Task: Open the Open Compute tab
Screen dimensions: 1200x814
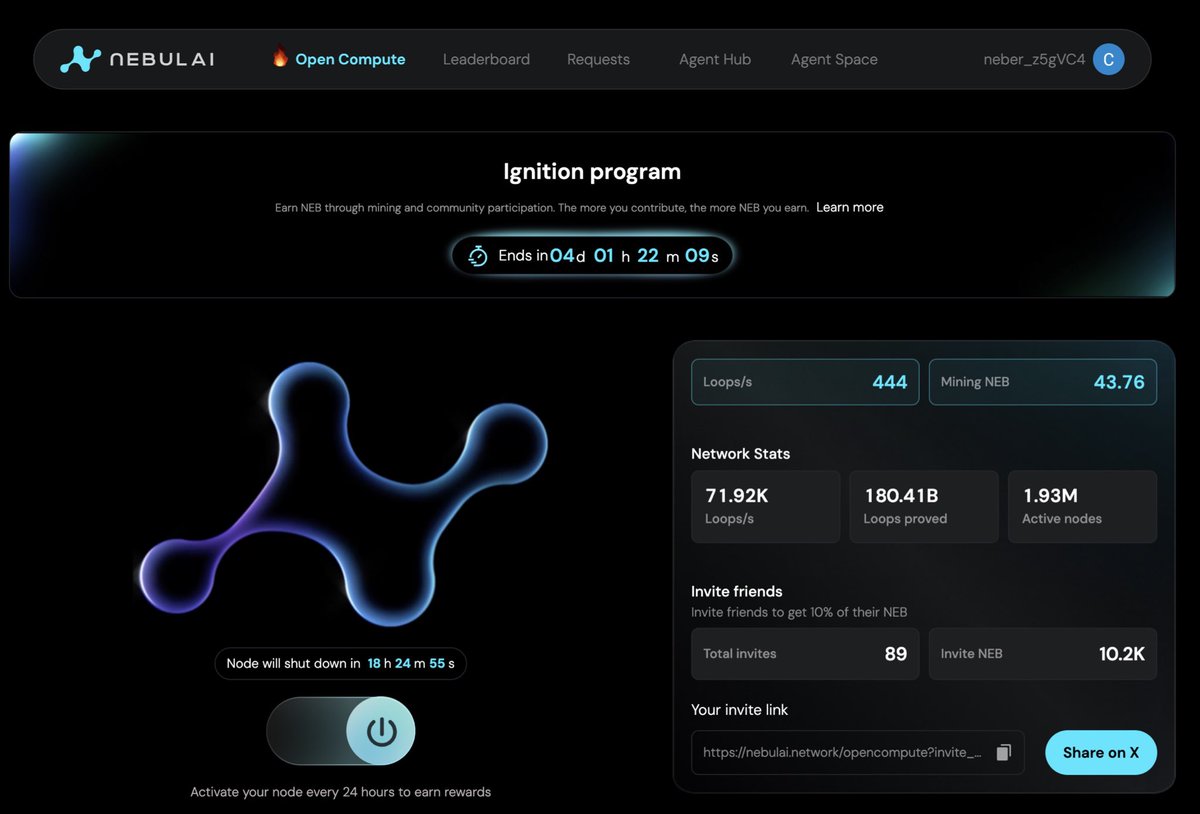Action: click(x=350, y=59)
